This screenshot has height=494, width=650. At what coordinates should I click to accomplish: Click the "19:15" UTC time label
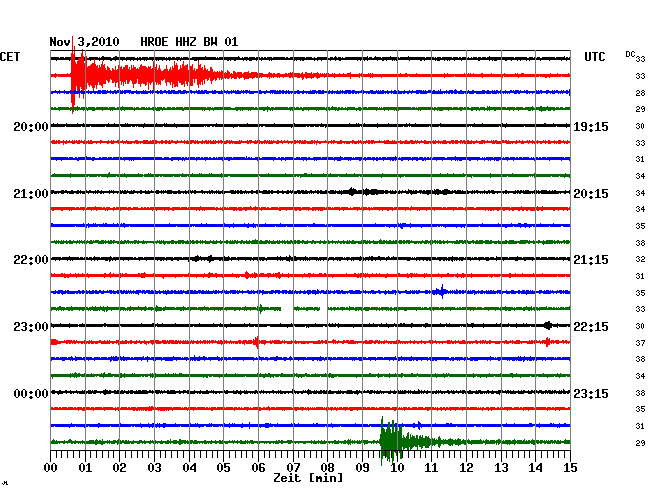coord(591,126)
